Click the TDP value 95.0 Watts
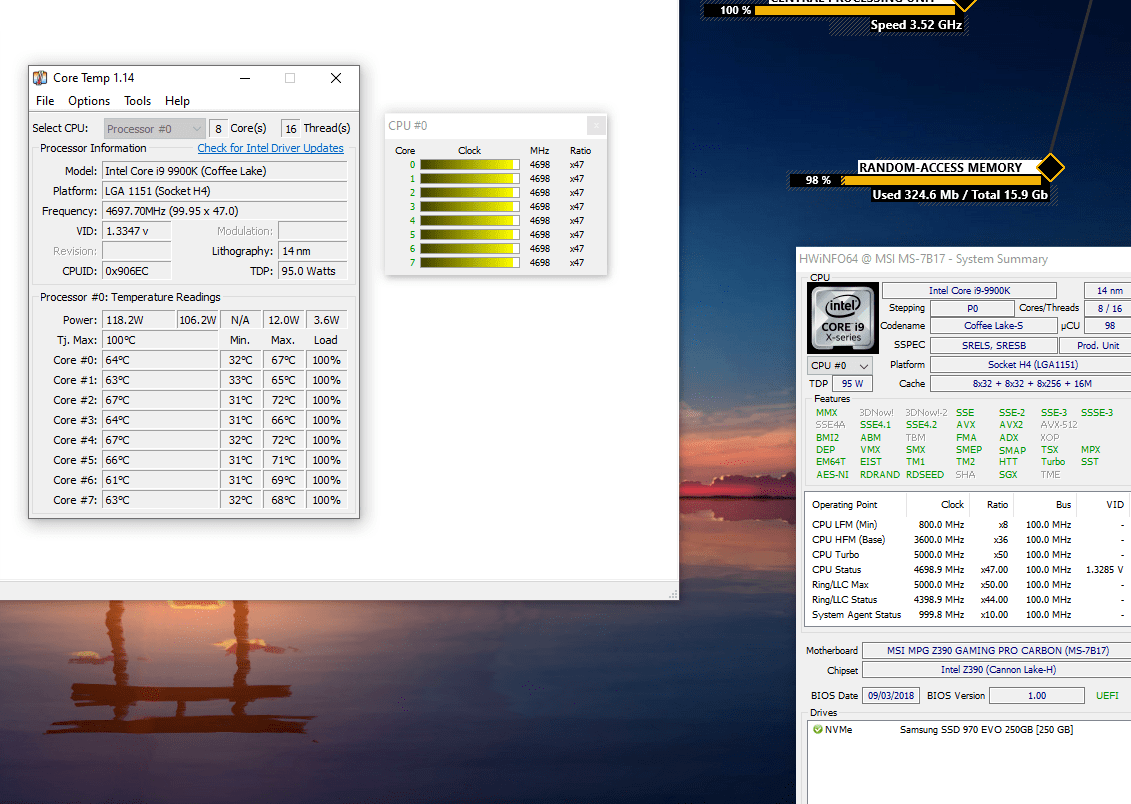 312,271
